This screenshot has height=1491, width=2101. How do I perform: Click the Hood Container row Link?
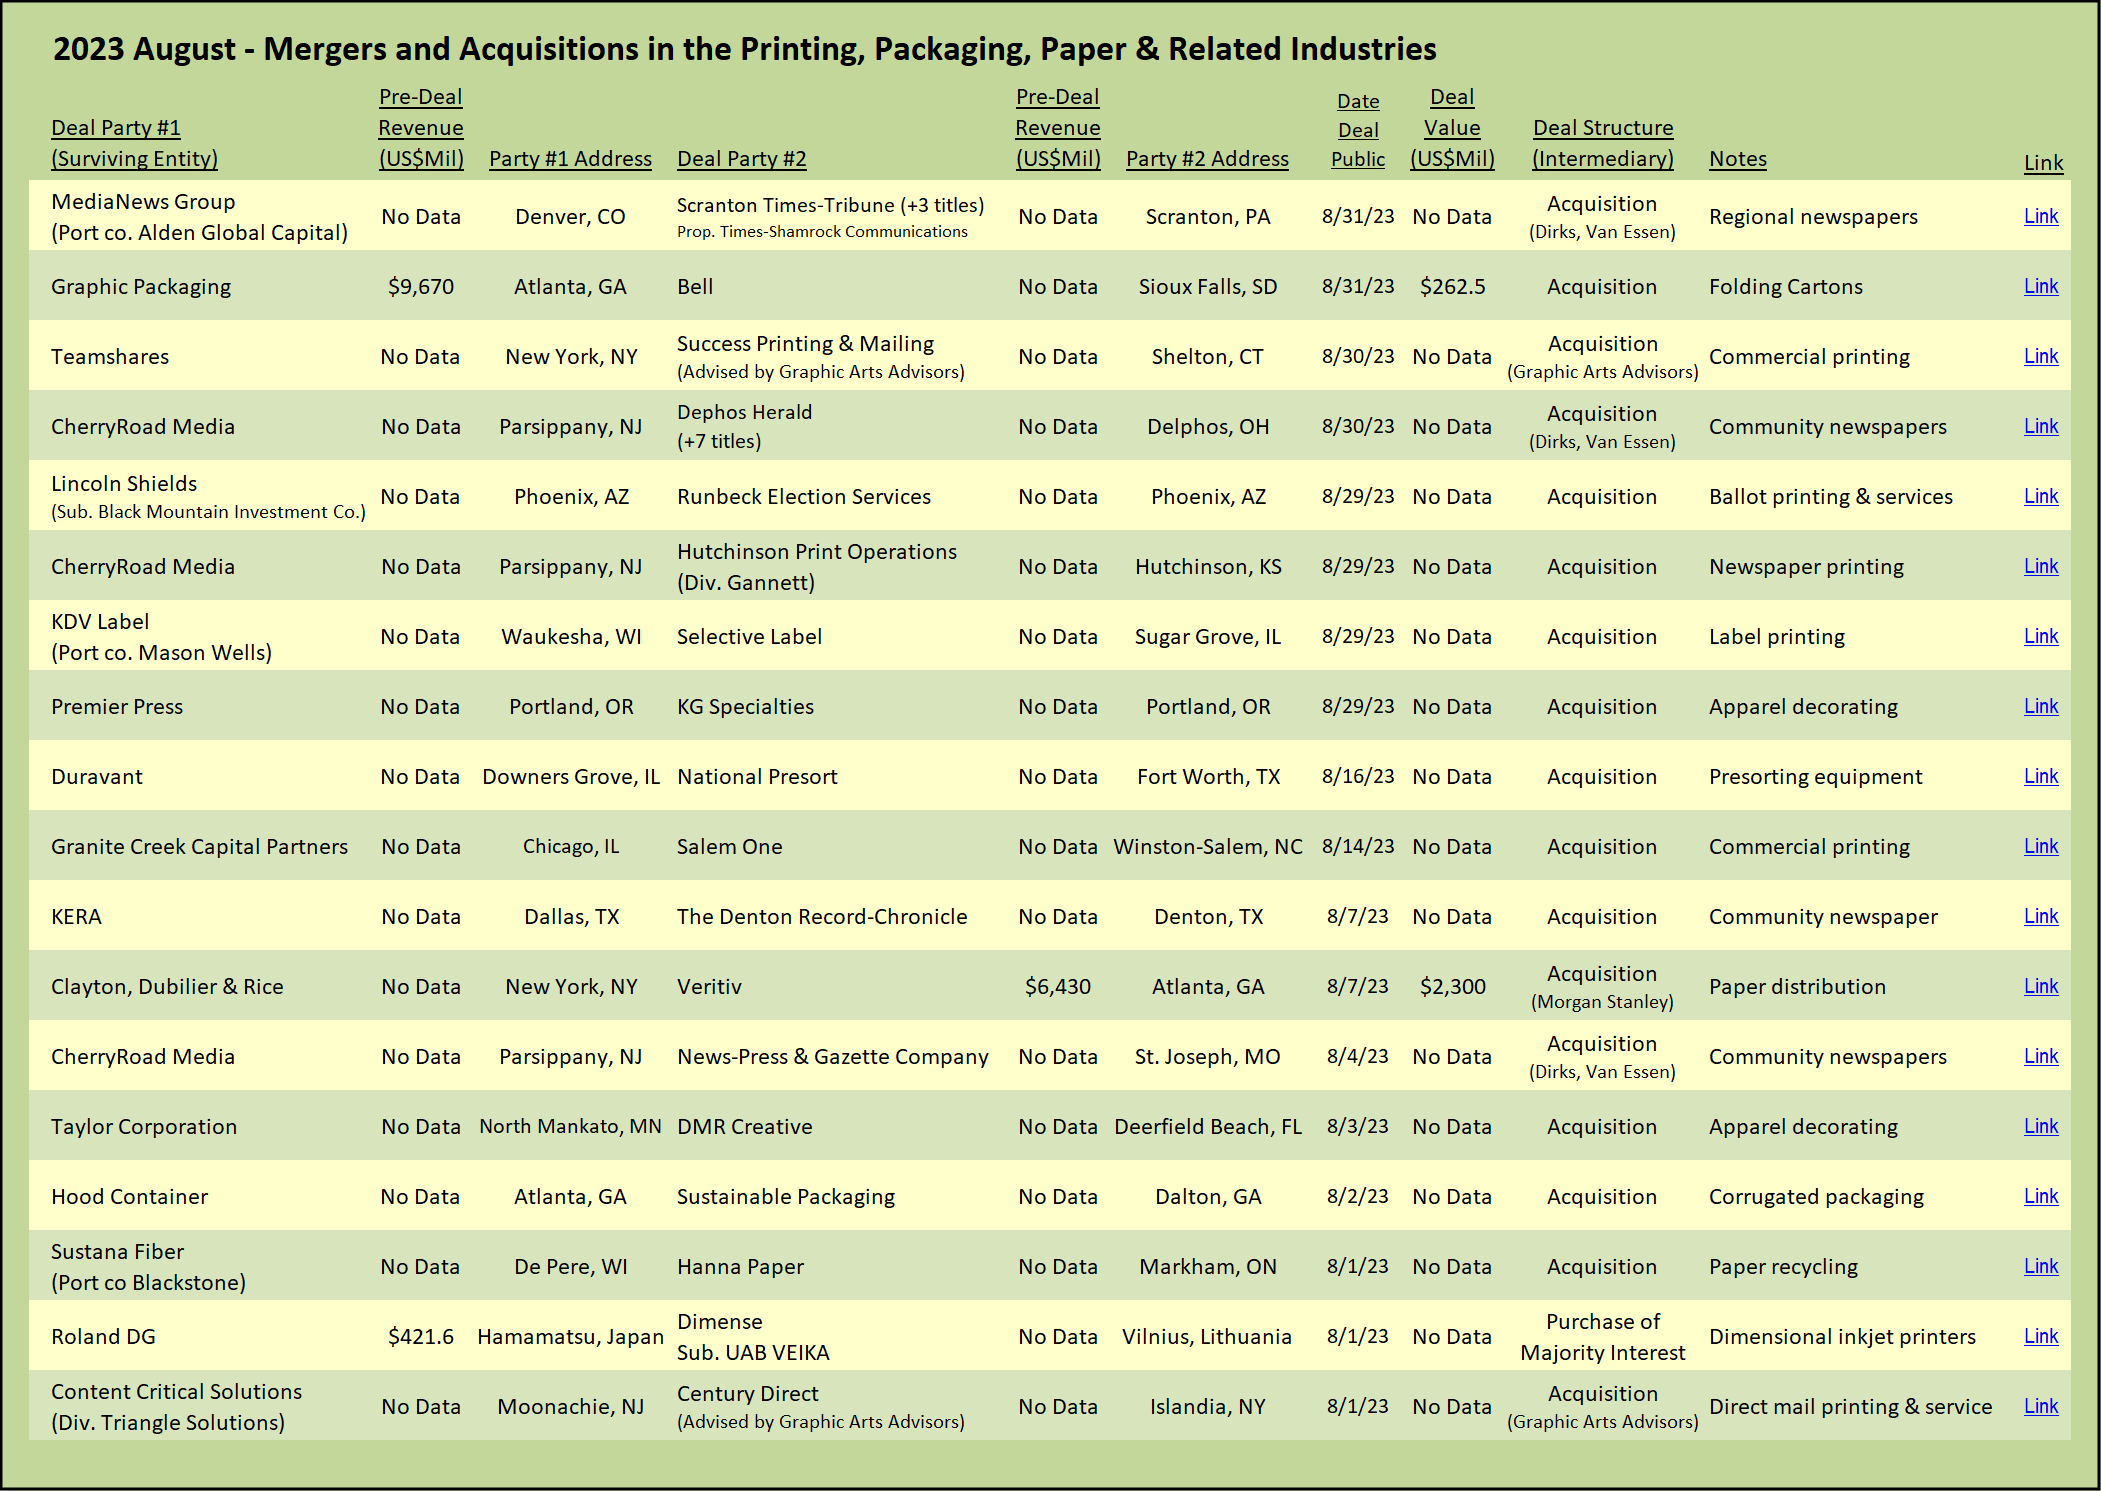(x=2040, y=1196)
